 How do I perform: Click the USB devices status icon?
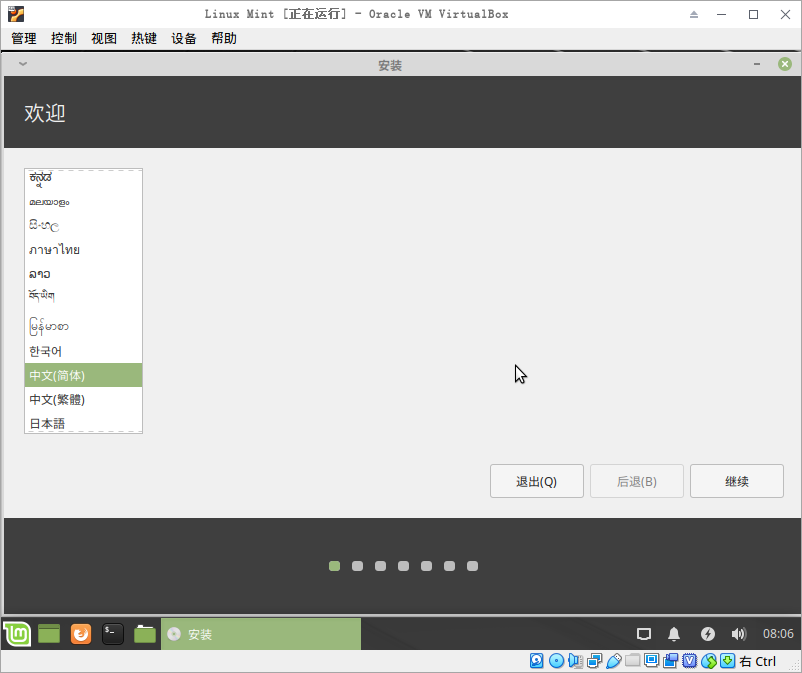pos(613,660)
